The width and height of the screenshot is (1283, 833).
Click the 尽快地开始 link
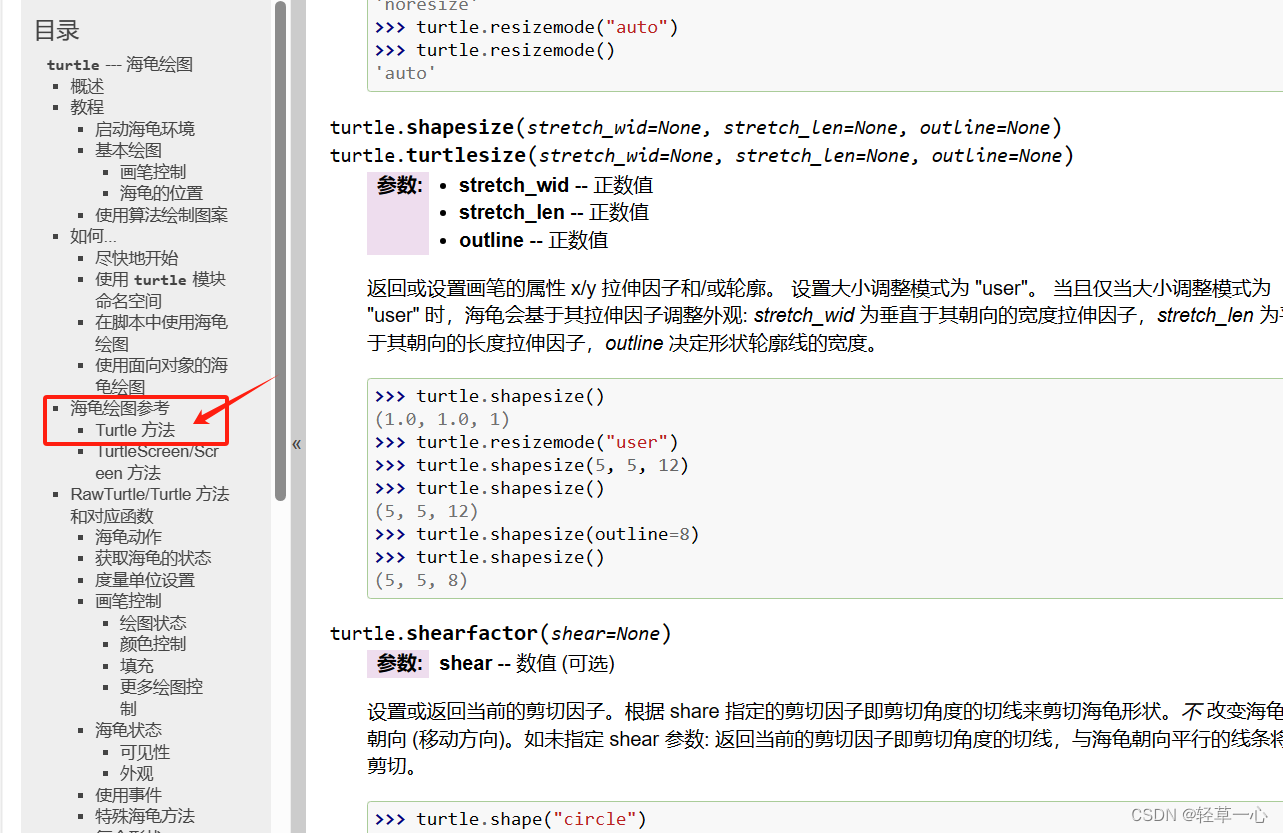(136, 258)
